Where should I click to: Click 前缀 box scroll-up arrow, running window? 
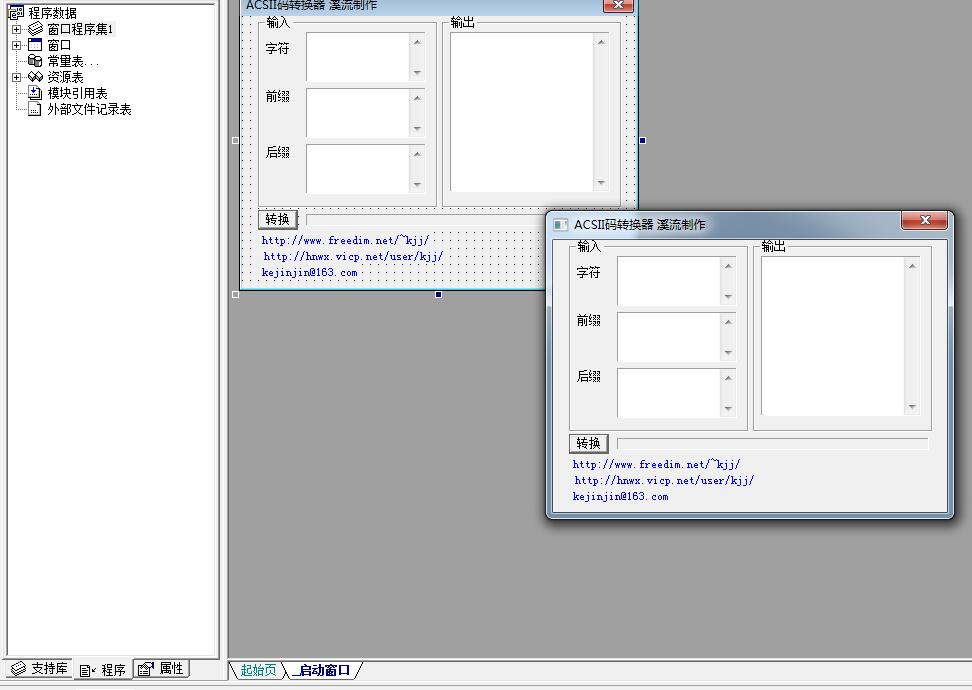point(728,322)
